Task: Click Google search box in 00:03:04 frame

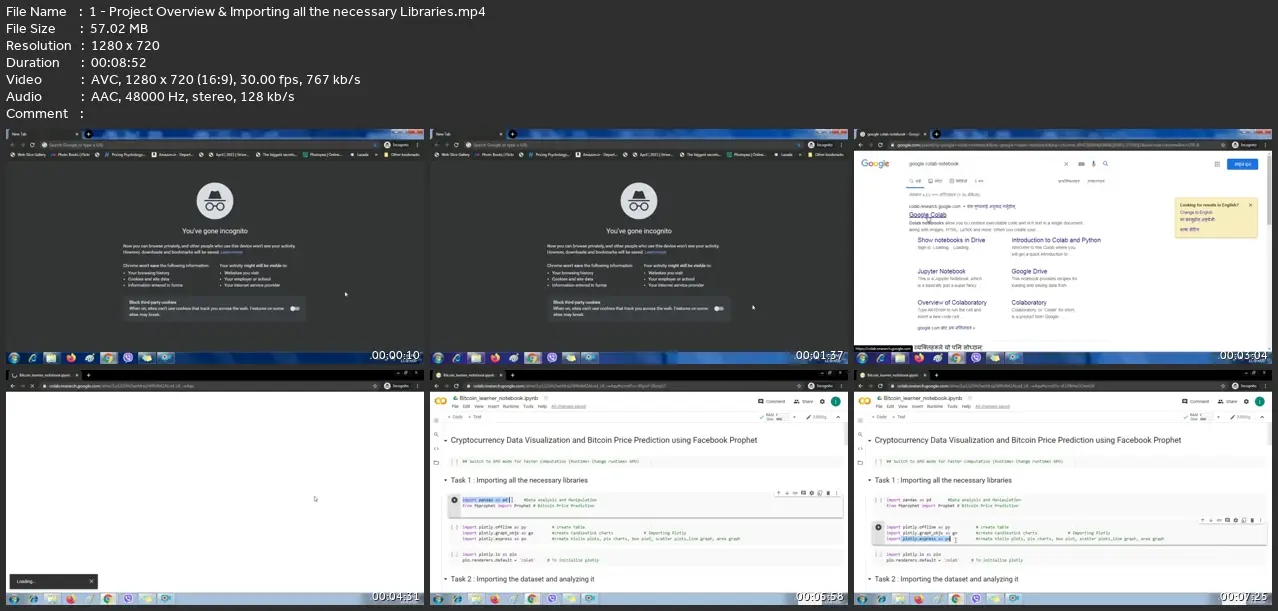Action: click(980, 164)
